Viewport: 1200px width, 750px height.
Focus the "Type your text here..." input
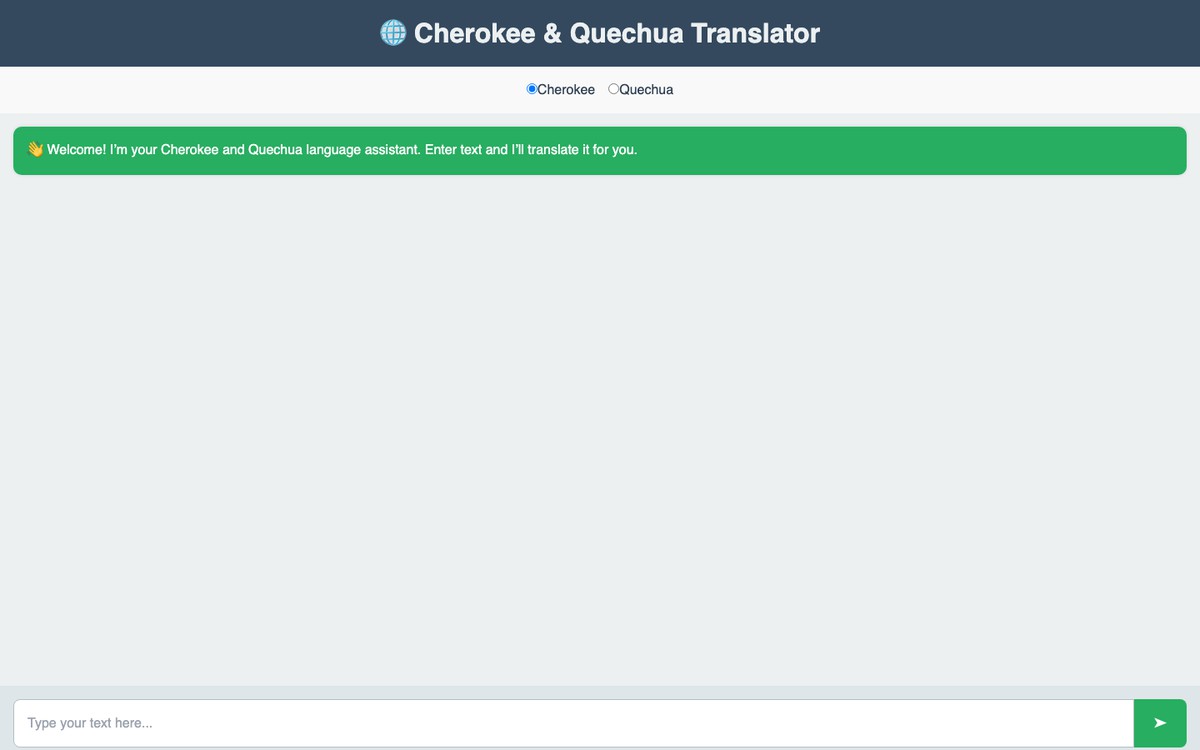(x=573, y=723)
